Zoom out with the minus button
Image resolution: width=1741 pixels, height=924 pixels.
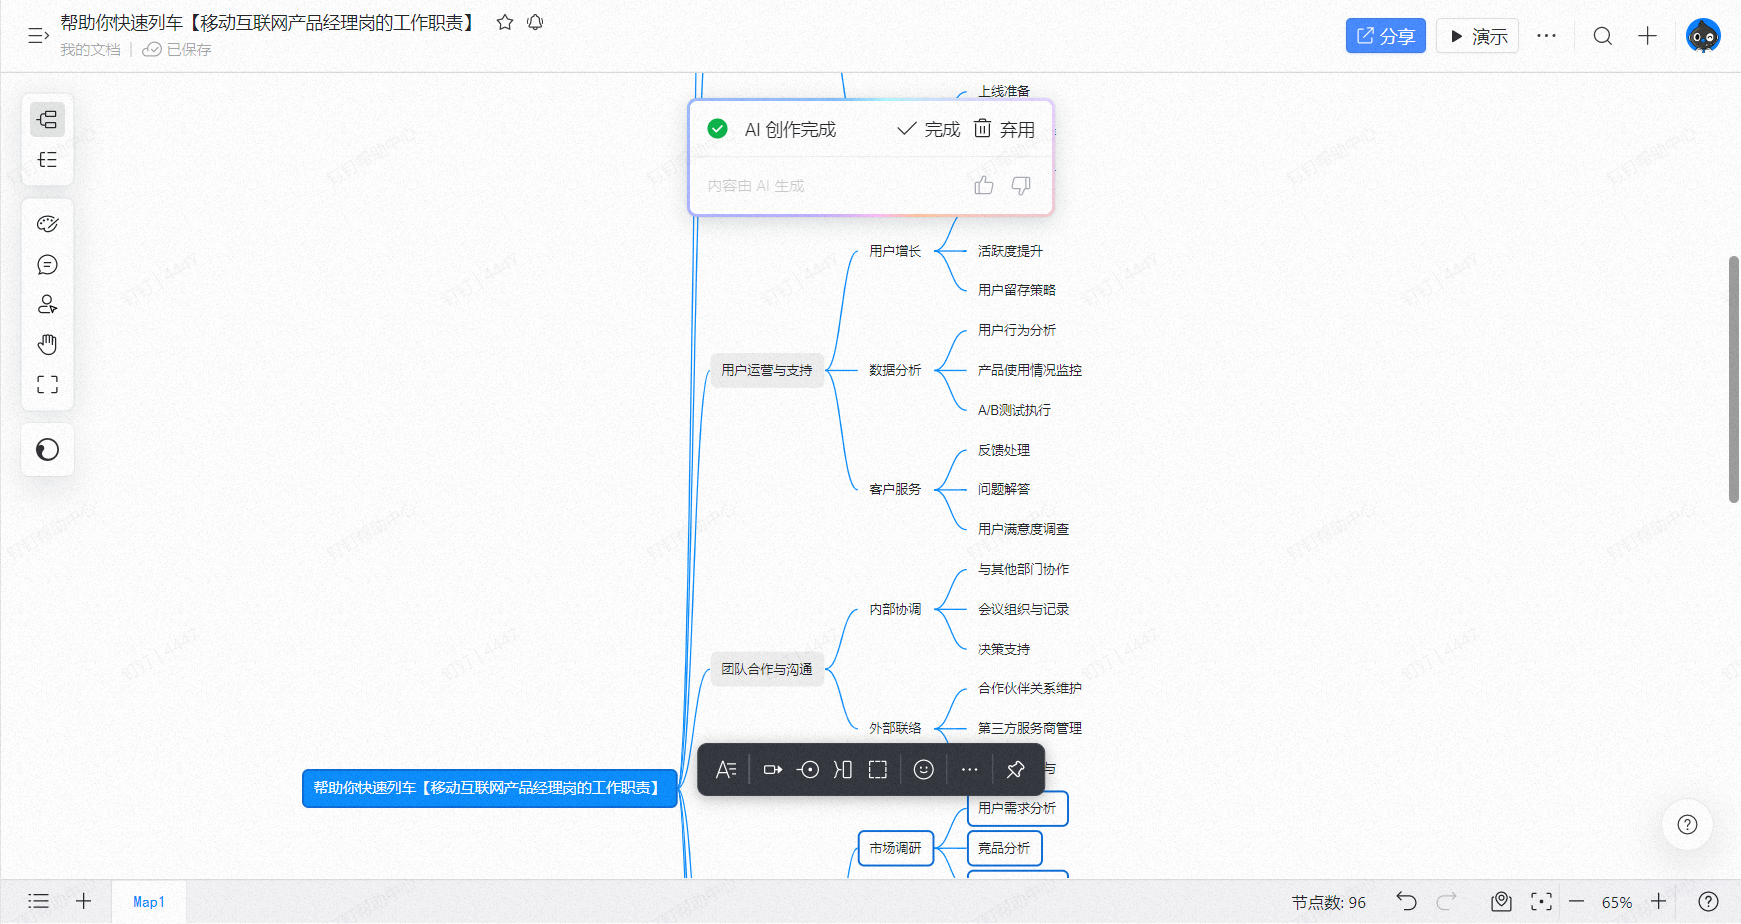pyautogui.click(x=1577, y=901)
